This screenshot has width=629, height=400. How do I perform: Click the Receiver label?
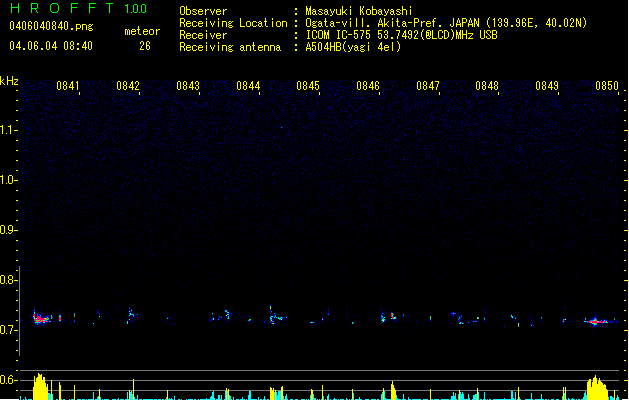pos(203,35)
